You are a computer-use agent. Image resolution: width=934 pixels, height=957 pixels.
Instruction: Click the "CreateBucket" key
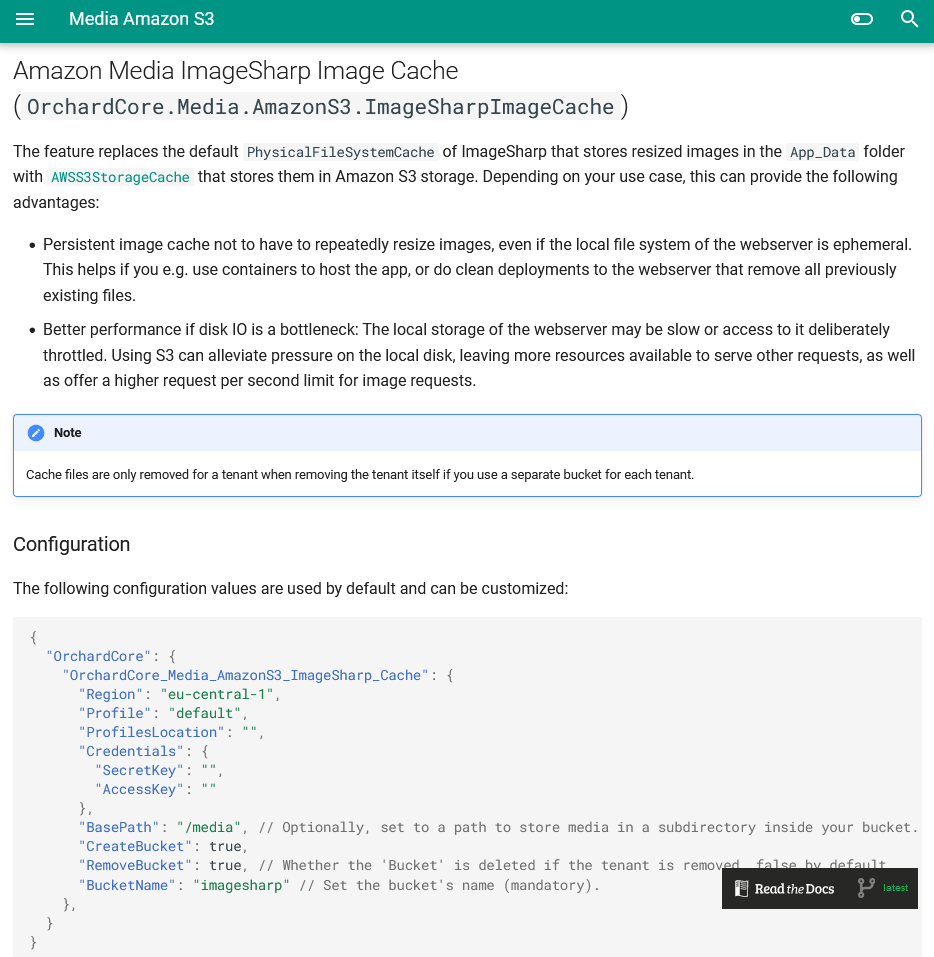click(x=136, y=846)
